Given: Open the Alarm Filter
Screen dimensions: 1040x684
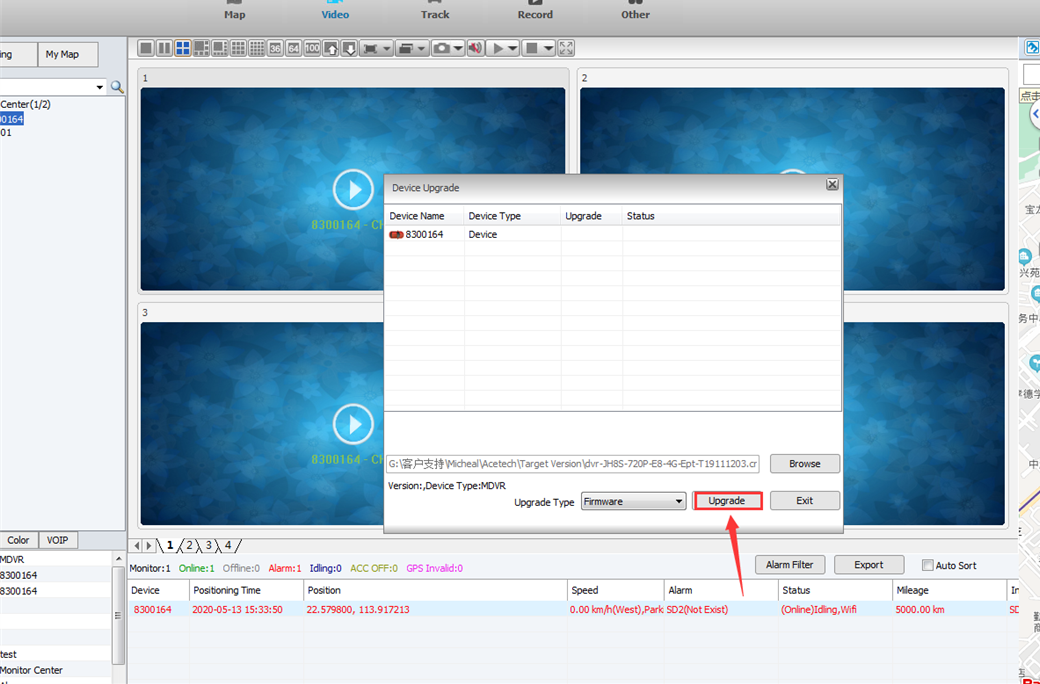Looking at the screenshot, I should coord(789,565).
